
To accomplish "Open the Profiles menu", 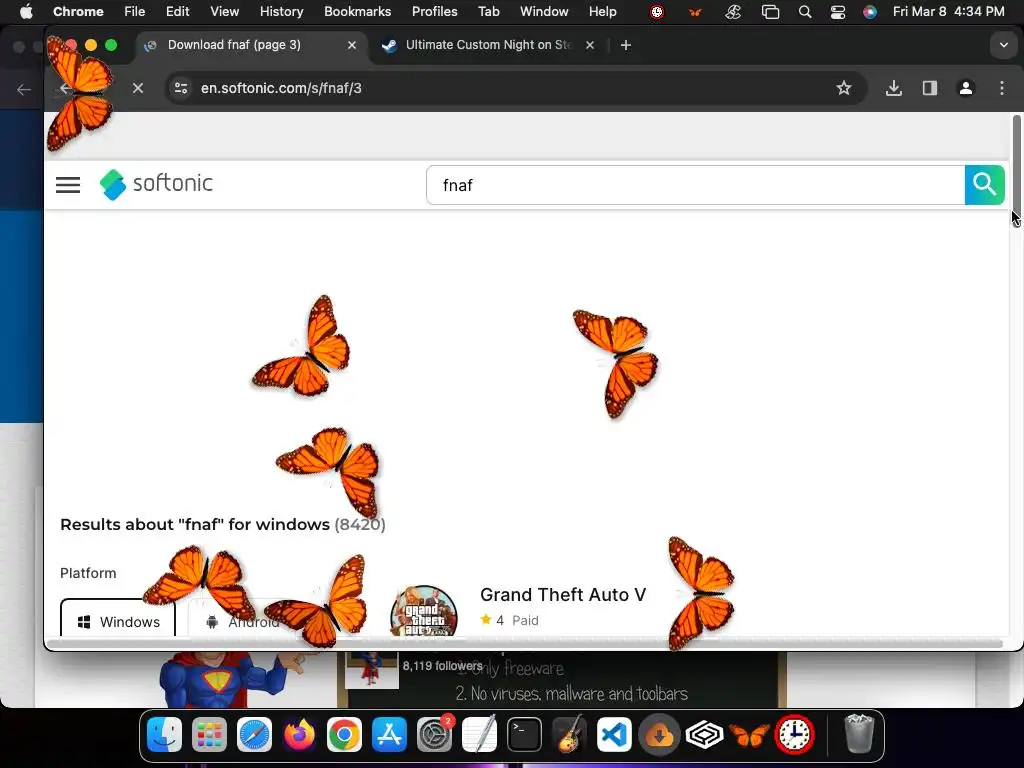I will [434, 11].
